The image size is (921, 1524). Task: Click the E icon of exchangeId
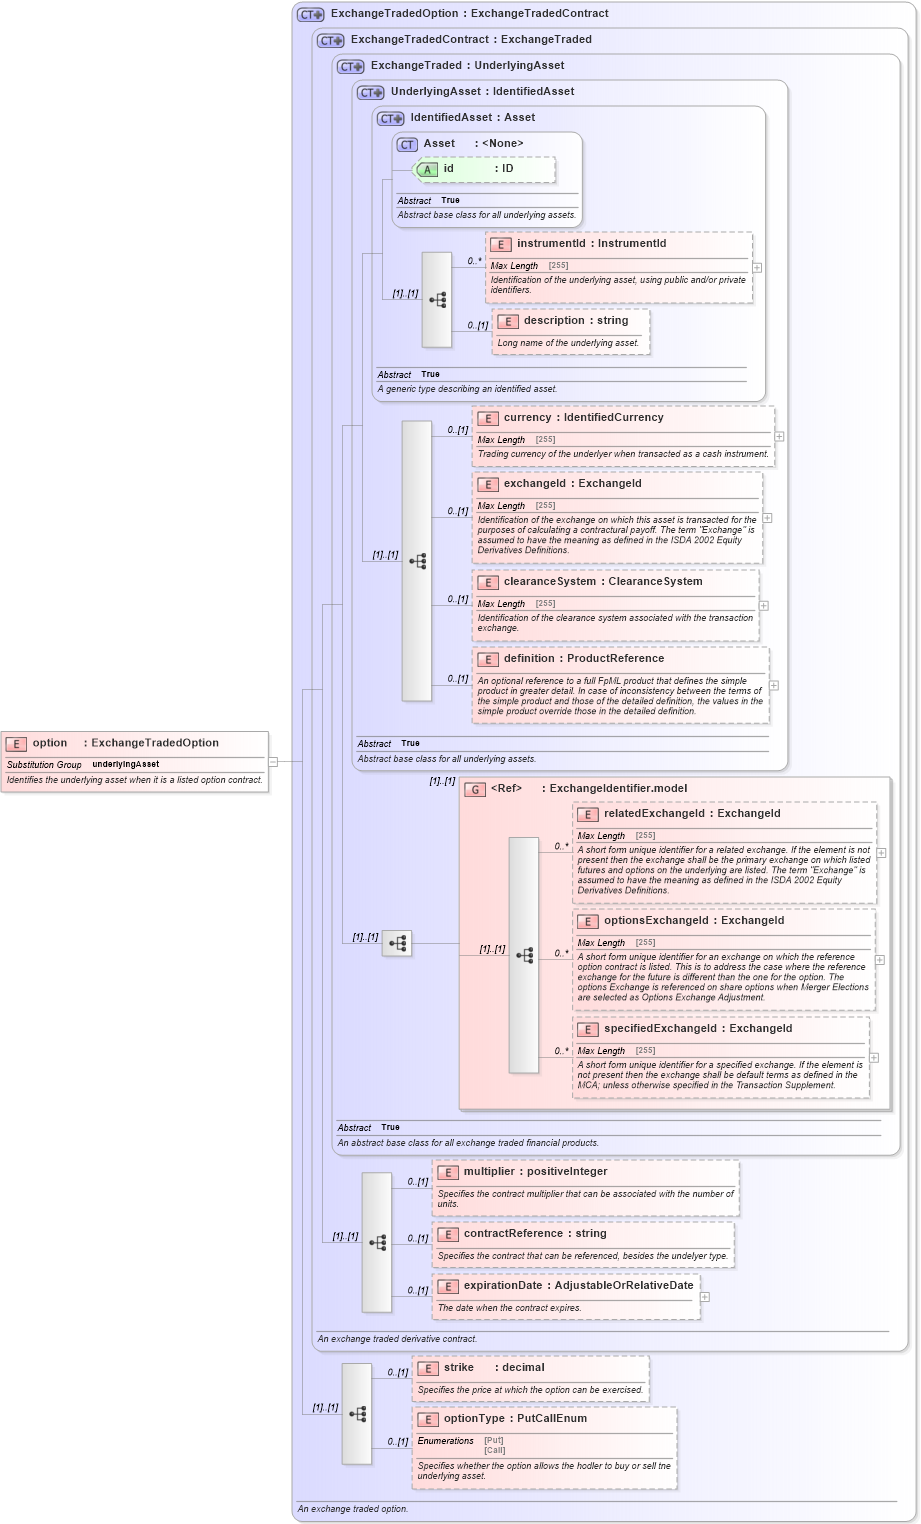tap(488, 484)
